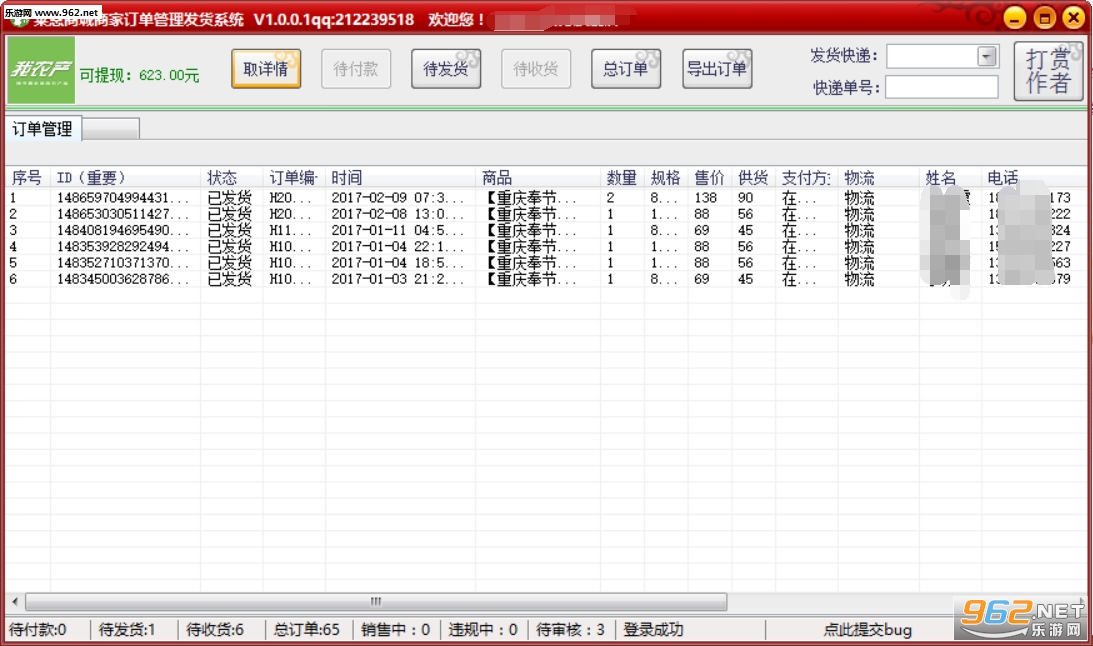Click the 违规中：0 status entry
The height and width of the screenshot is (646, 1093).
point(483,630)
